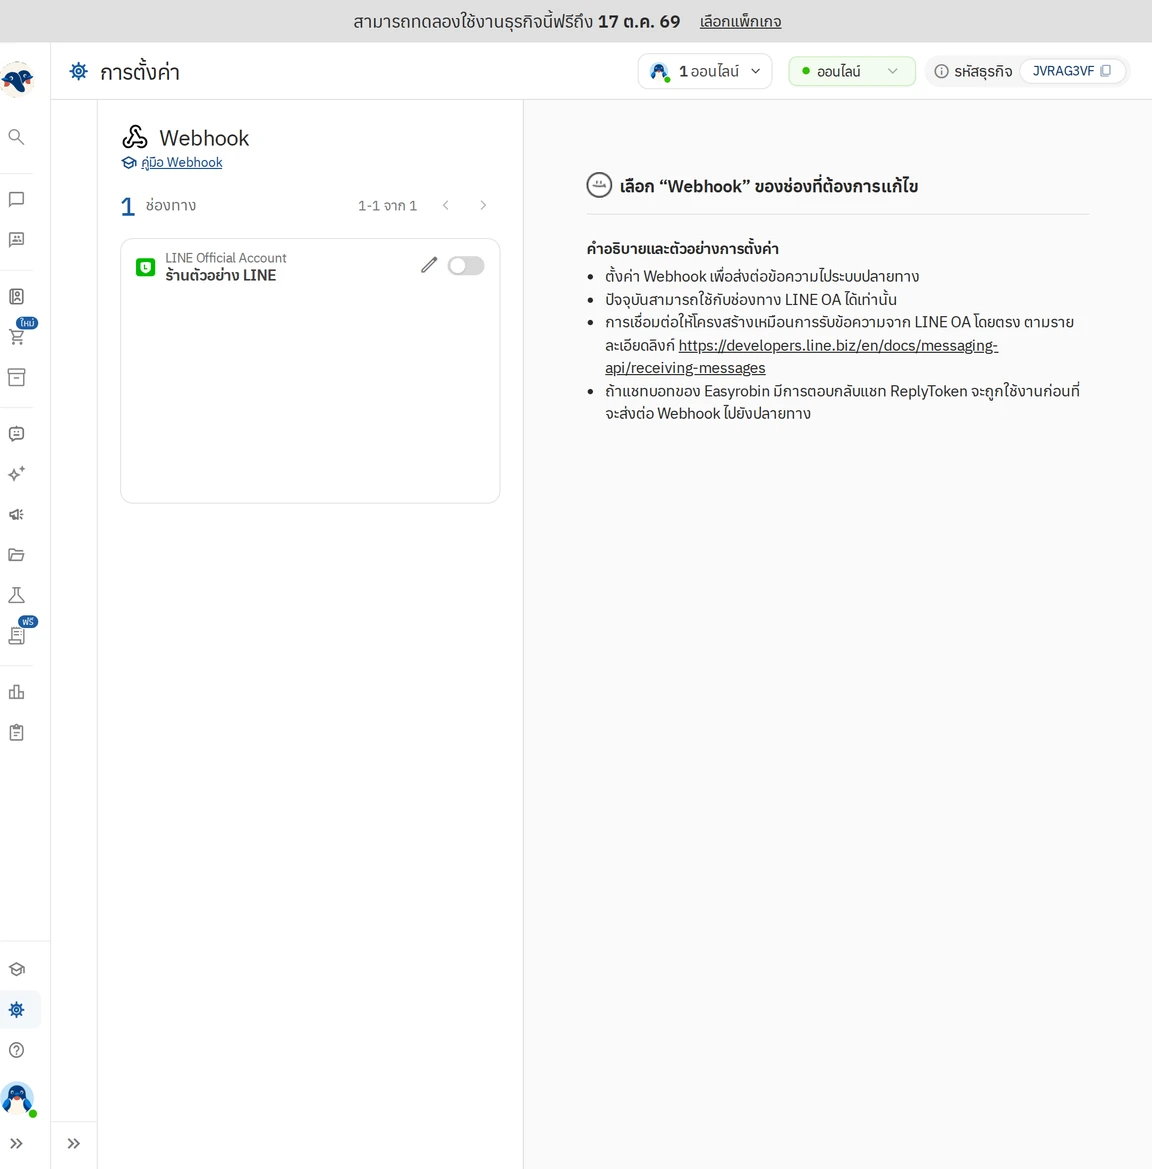
Task: Open the archive box icon
Action: [x=16, y=376]
